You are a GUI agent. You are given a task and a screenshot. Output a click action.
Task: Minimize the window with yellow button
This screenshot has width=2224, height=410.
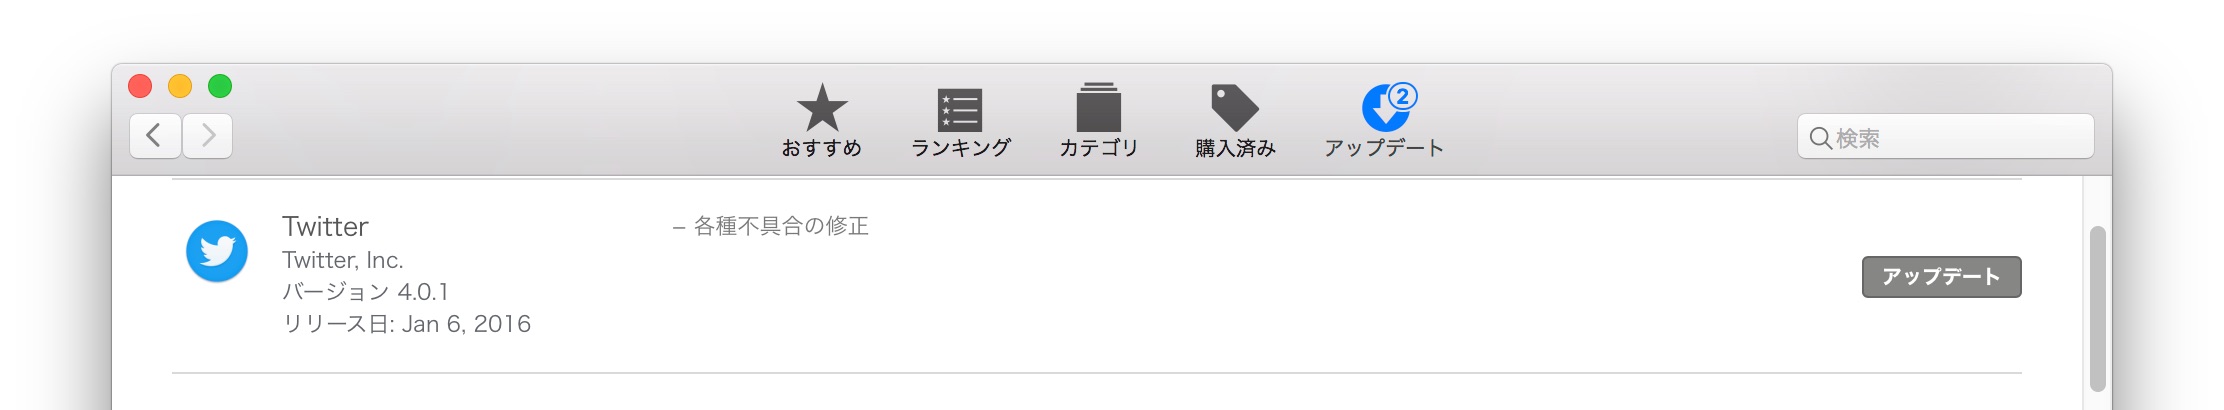tap(180, 86)
